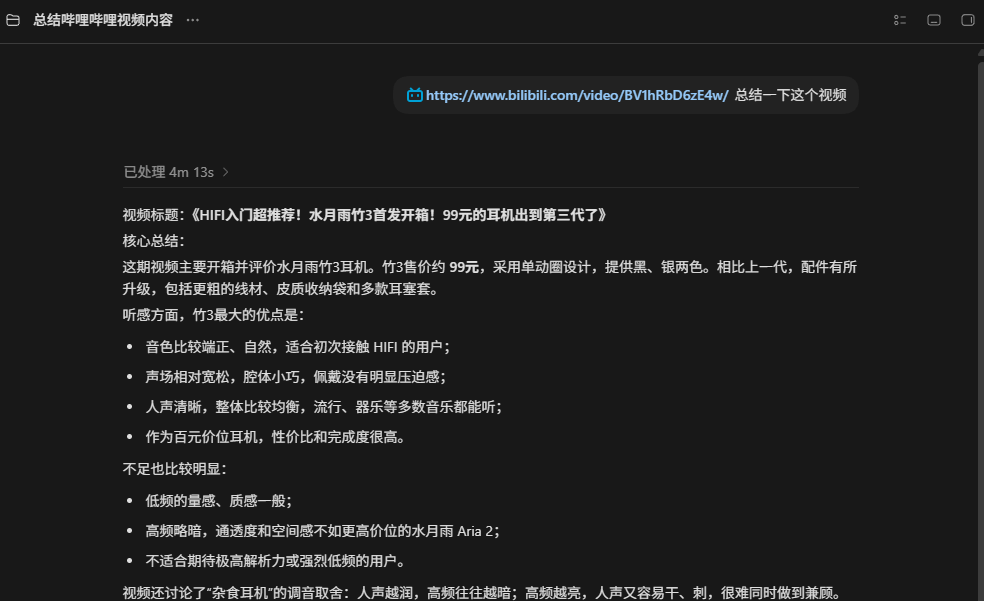The width and height of the screenshot is (984, 601).
Task: Open the three-dot menu next to the title
Action: point(193,20)
